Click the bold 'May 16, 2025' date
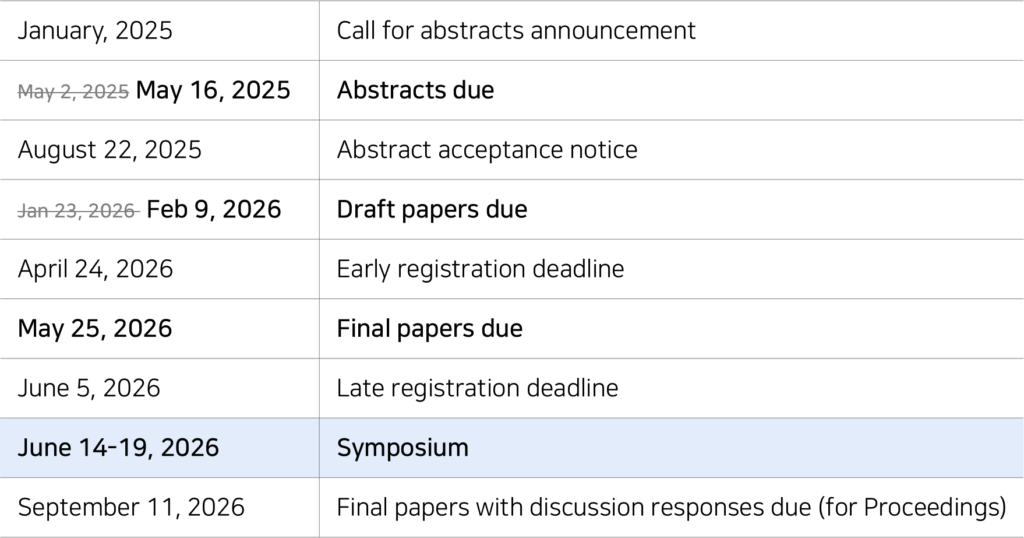 [213, 90]
